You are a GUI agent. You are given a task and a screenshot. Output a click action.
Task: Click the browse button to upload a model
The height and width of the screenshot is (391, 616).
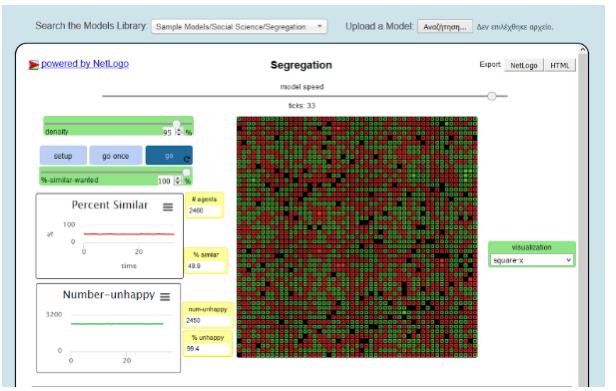[x=445, y=27]
